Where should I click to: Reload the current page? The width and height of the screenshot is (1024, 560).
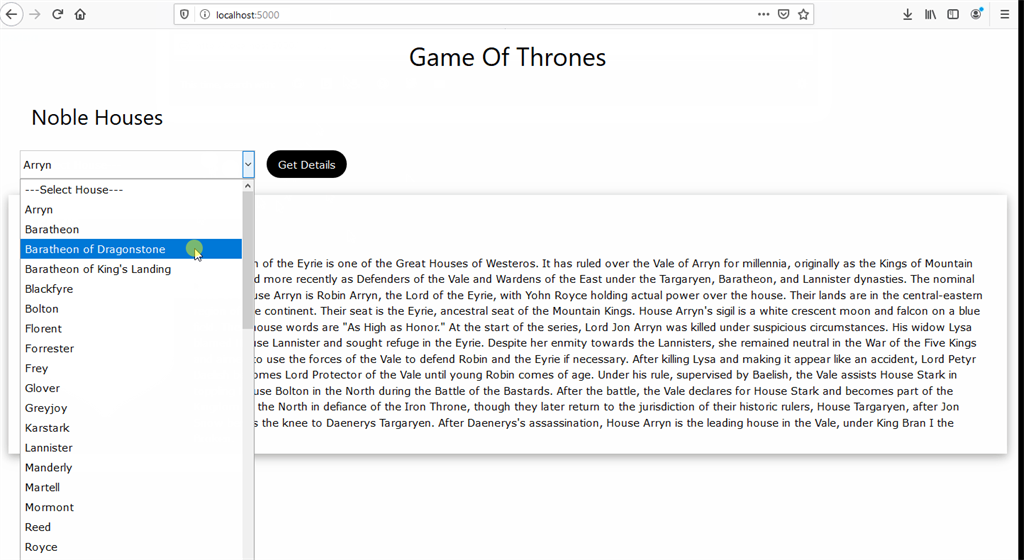(x=57, y=14)
